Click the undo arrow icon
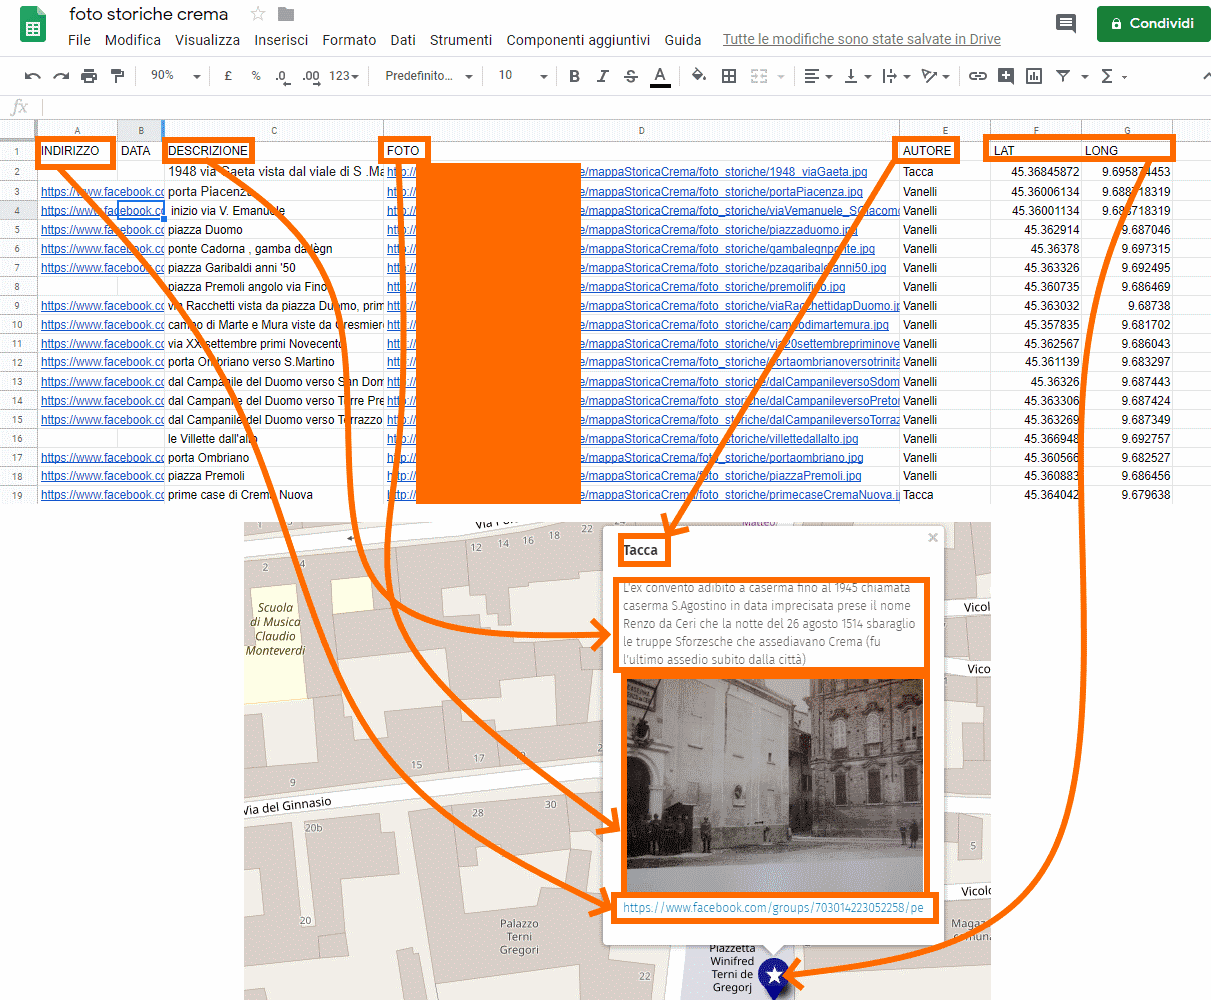1211x1000 pixels. pyautogui.click(x=33, y=76)
